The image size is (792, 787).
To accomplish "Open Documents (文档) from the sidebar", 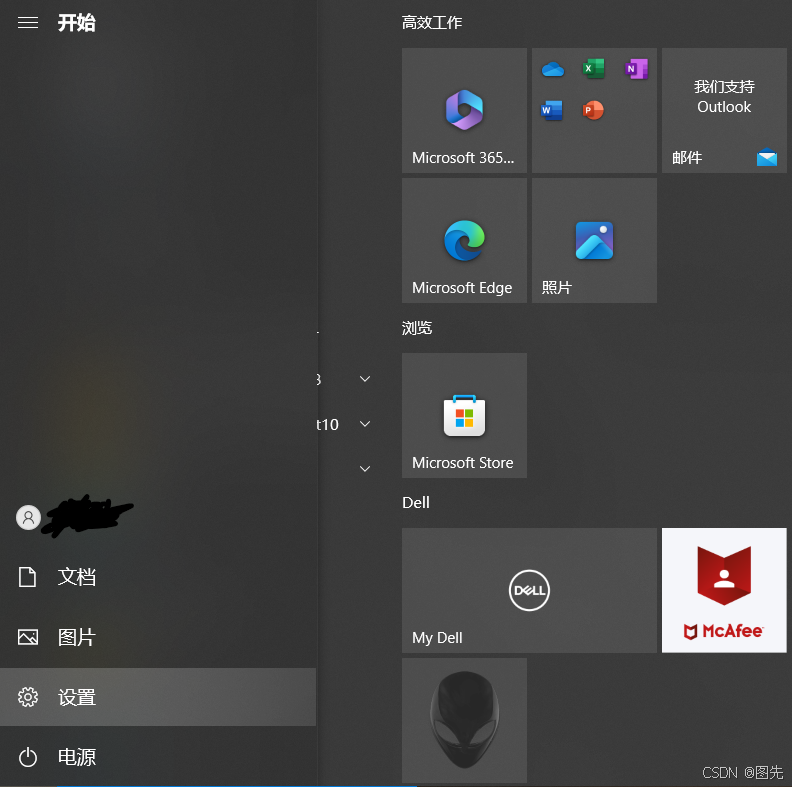I will 158,577.
